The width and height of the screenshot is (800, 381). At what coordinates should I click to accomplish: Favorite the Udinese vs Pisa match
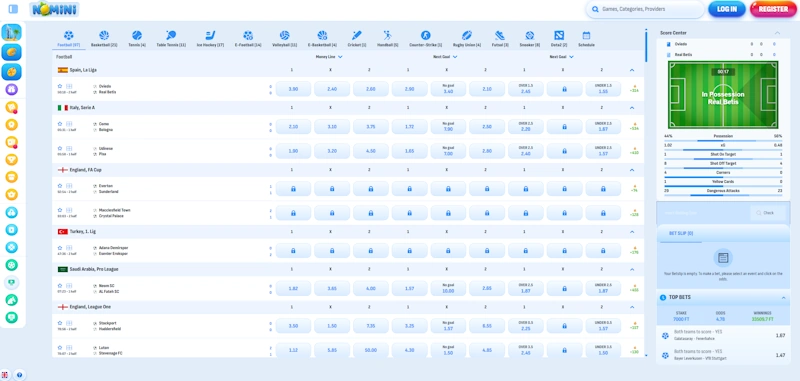click(60, 148)
